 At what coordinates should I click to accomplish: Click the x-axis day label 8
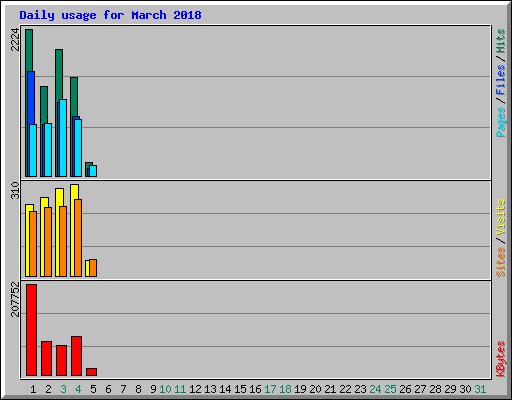[138, 389]
